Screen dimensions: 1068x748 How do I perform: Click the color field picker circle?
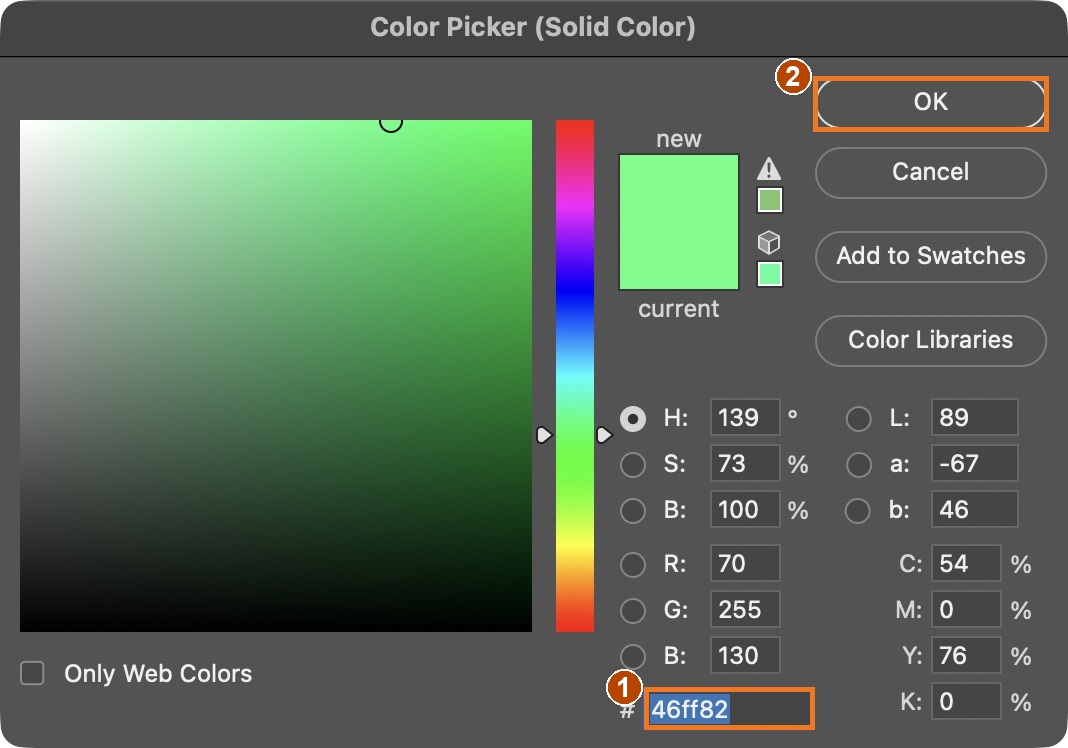391,121
